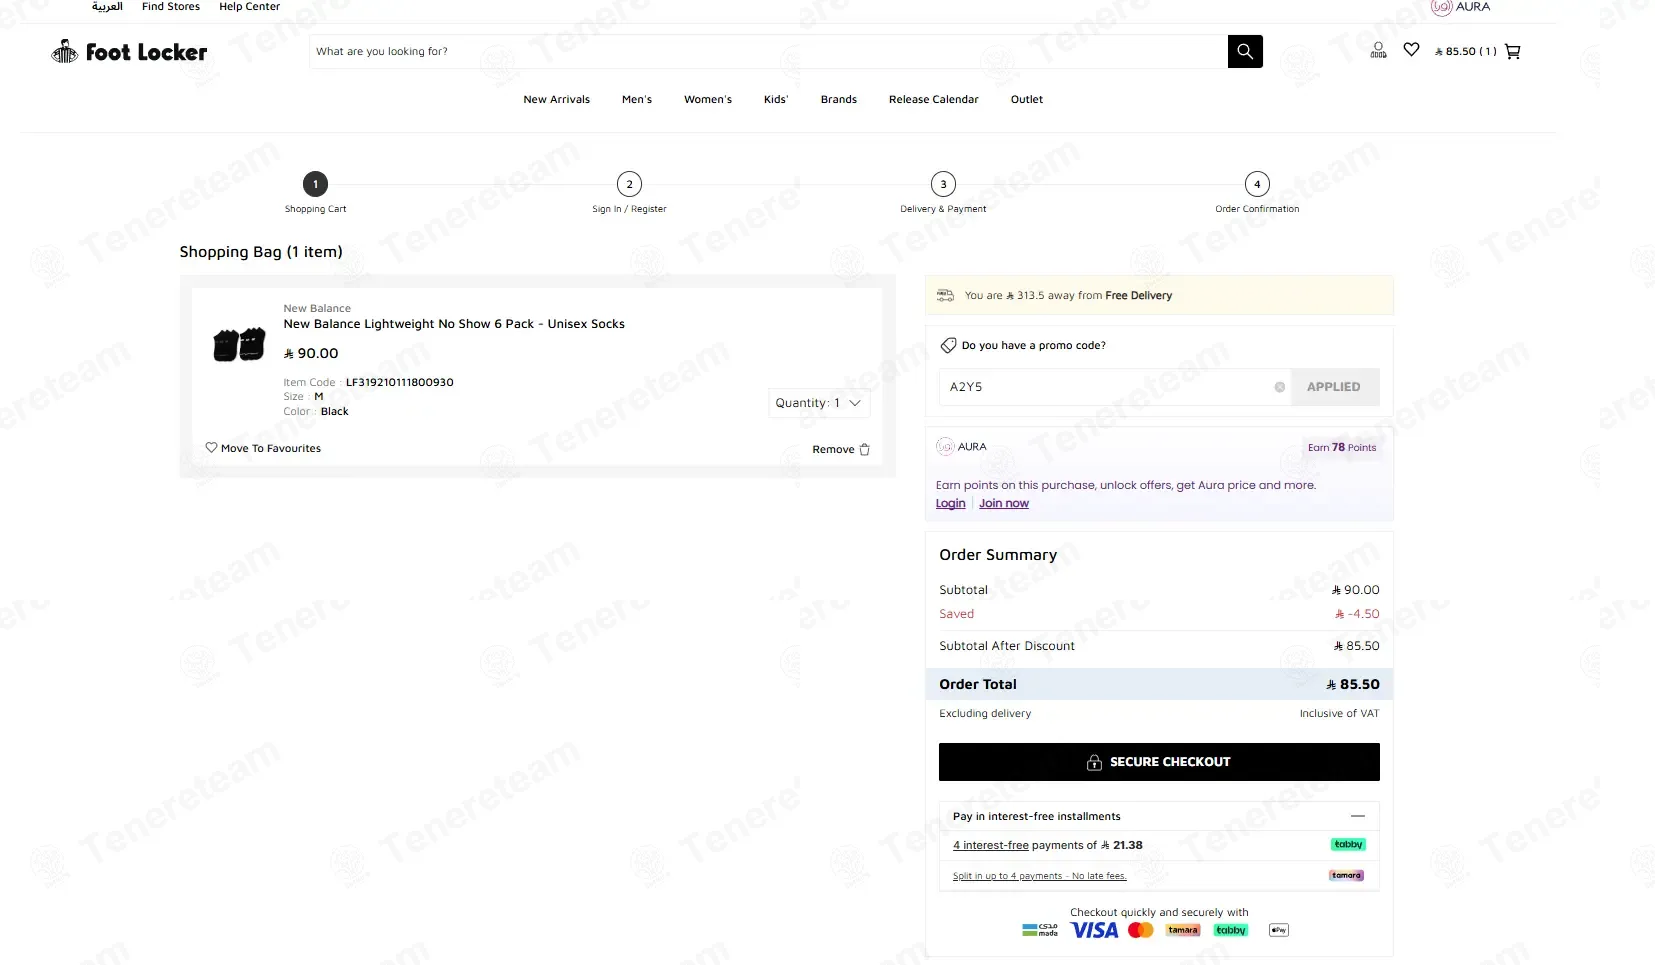Switch language to Arabic
This screenshot has width=1655, height=965.
pyautogui.click(x=107, y=7)
